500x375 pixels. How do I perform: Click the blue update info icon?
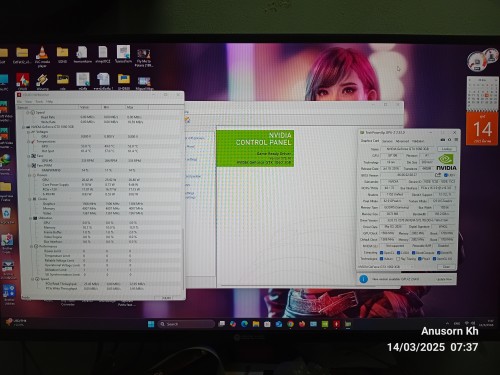[364, 279]
